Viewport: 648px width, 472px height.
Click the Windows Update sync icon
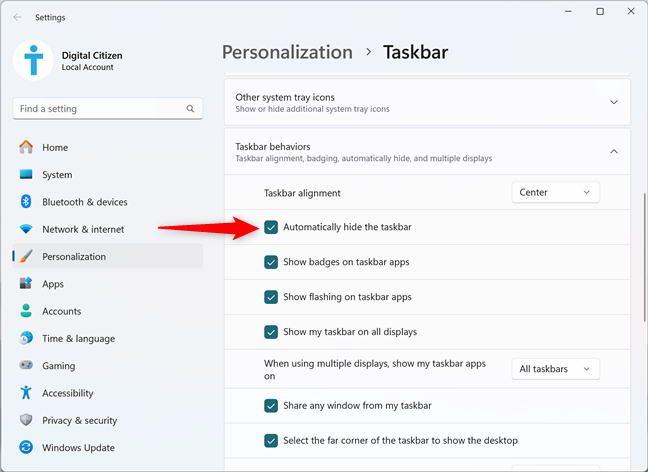26,447
